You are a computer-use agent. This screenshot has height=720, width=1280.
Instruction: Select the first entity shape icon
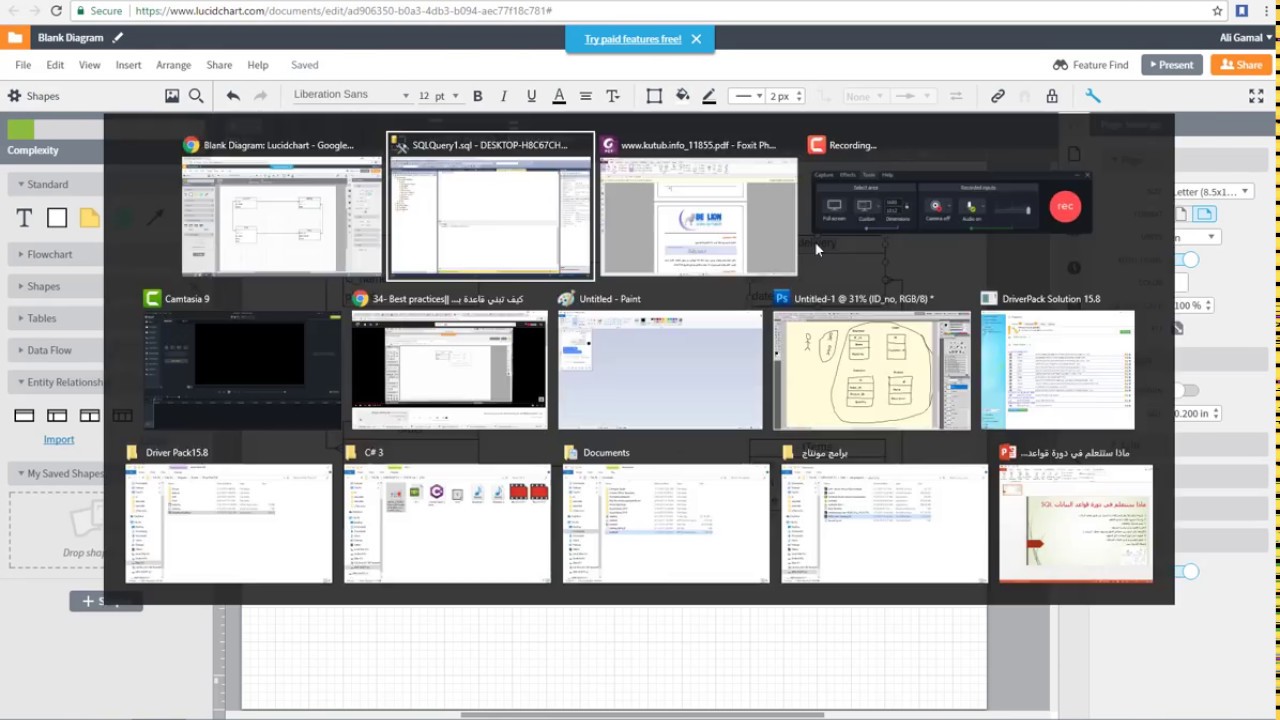click(x=24, y=415)
